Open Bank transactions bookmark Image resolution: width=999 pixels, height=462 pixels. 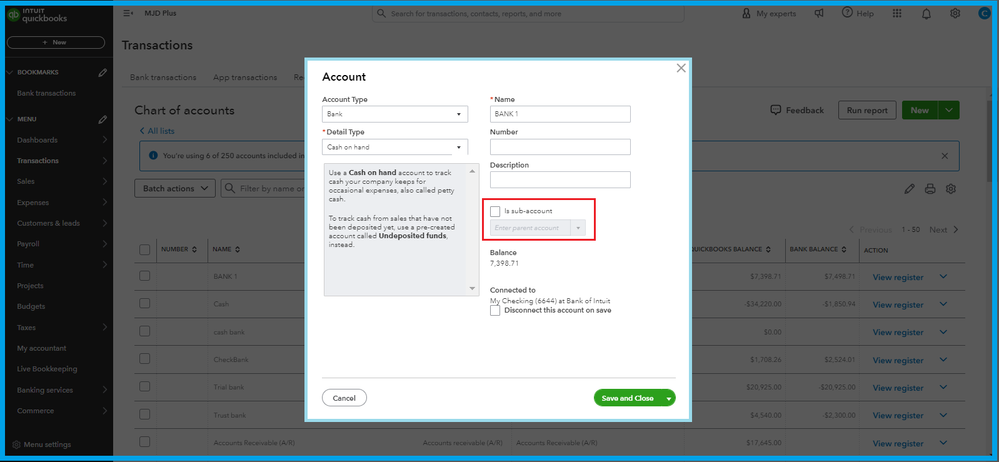[47, 93]
